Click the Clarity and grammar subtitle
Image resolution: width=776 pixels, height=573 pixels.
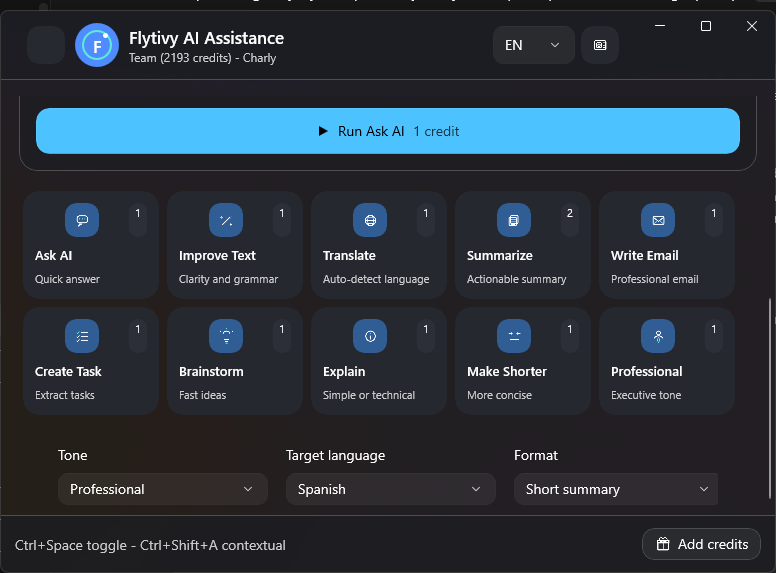228,279
